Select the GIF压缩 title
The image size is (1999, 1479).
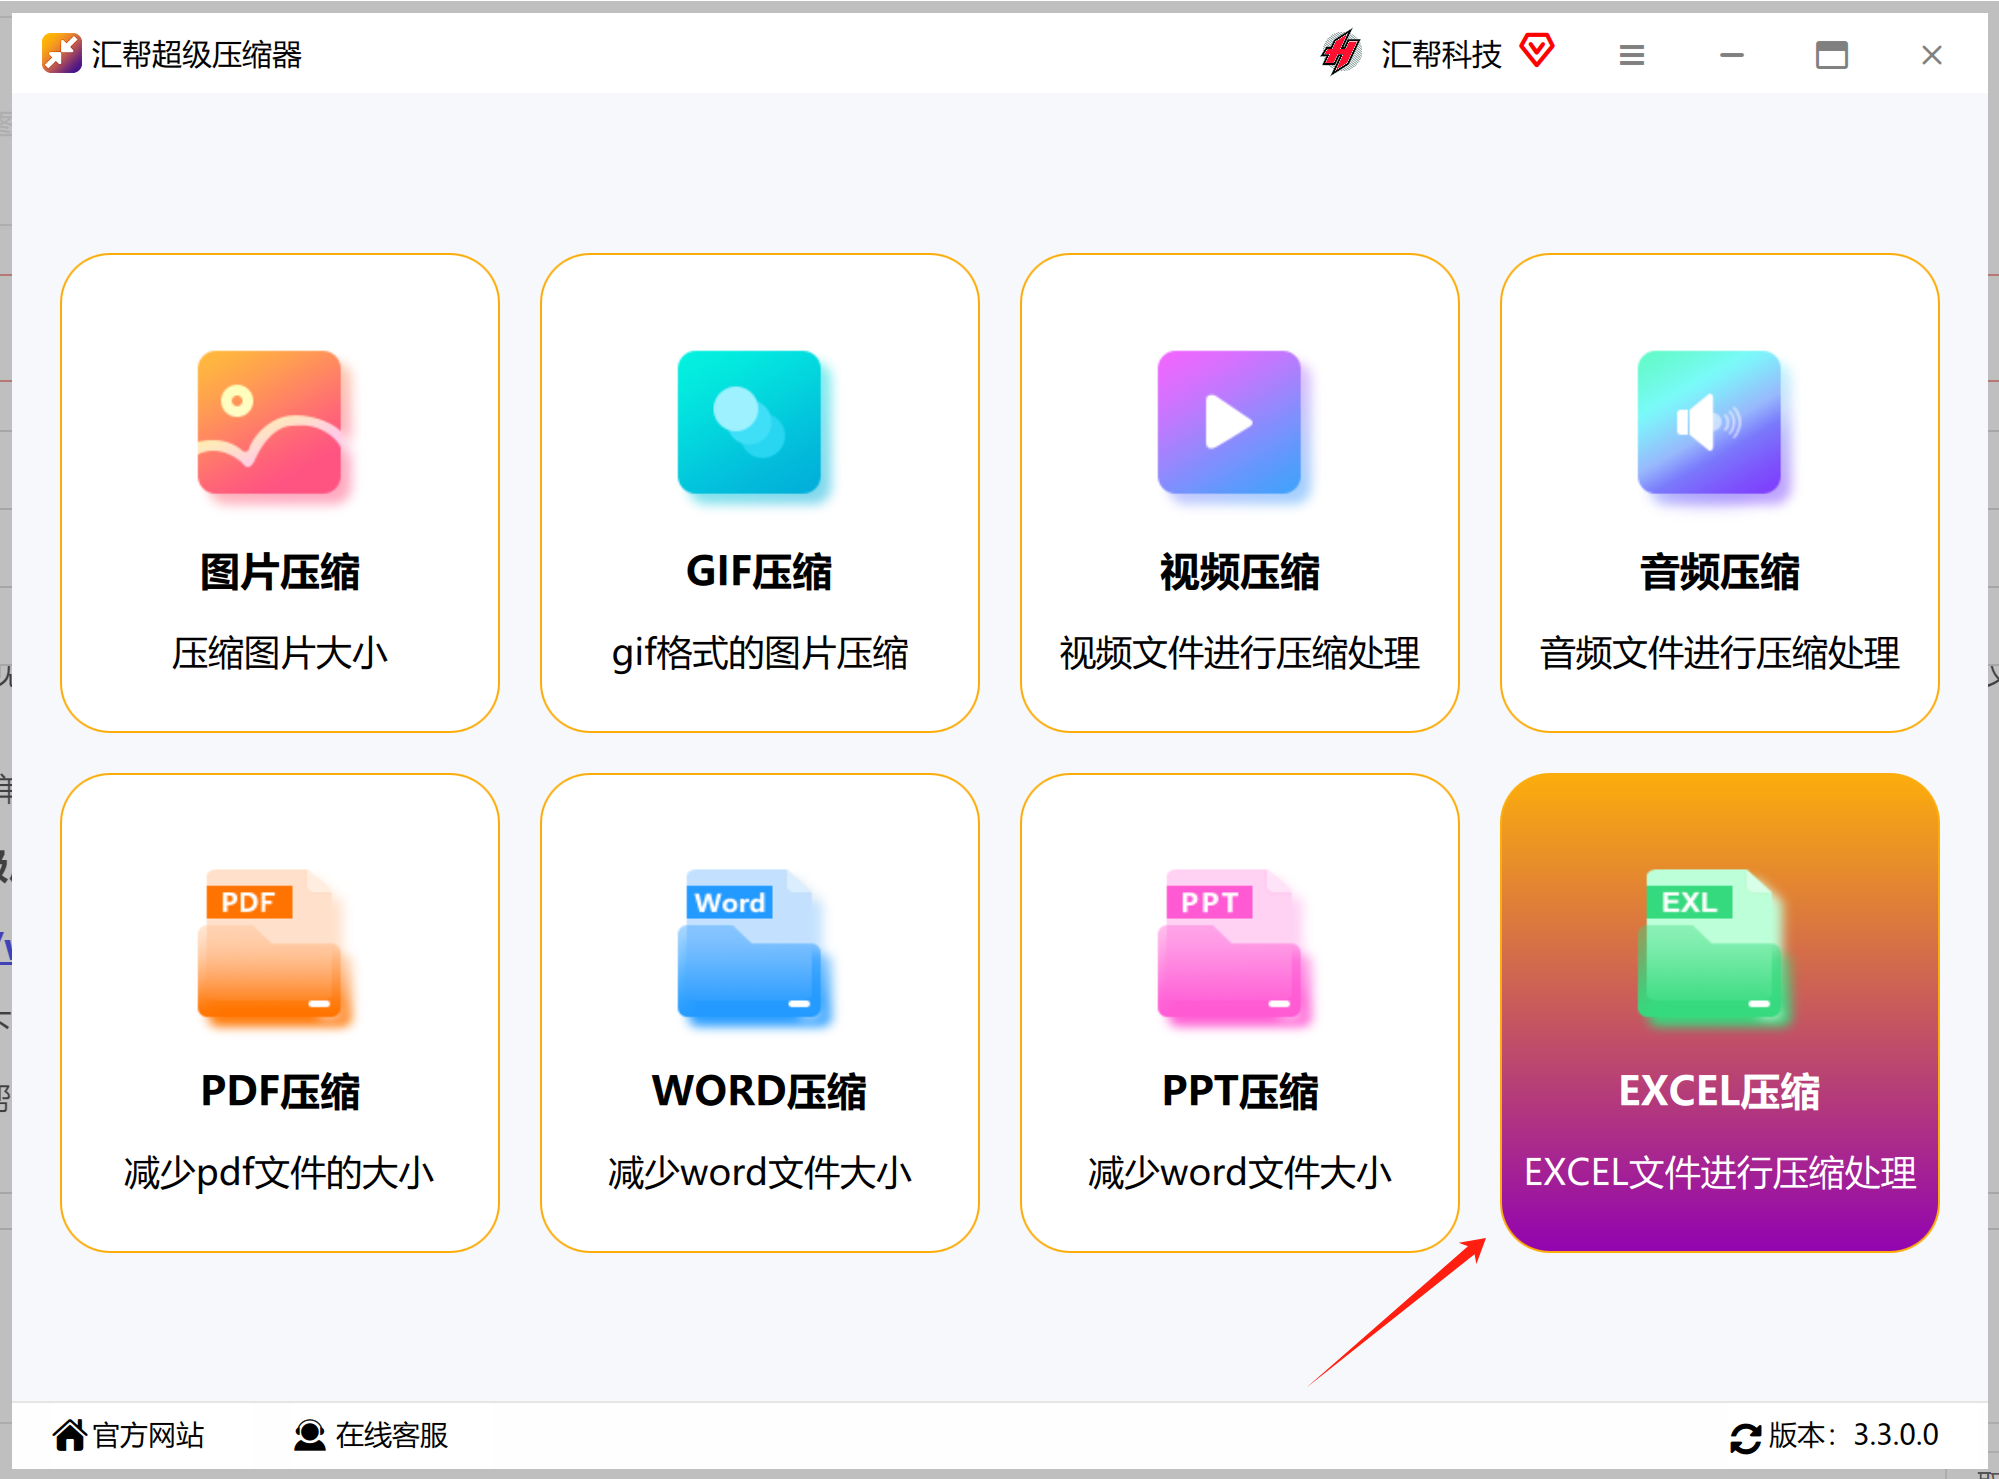(x=759, y=572)
